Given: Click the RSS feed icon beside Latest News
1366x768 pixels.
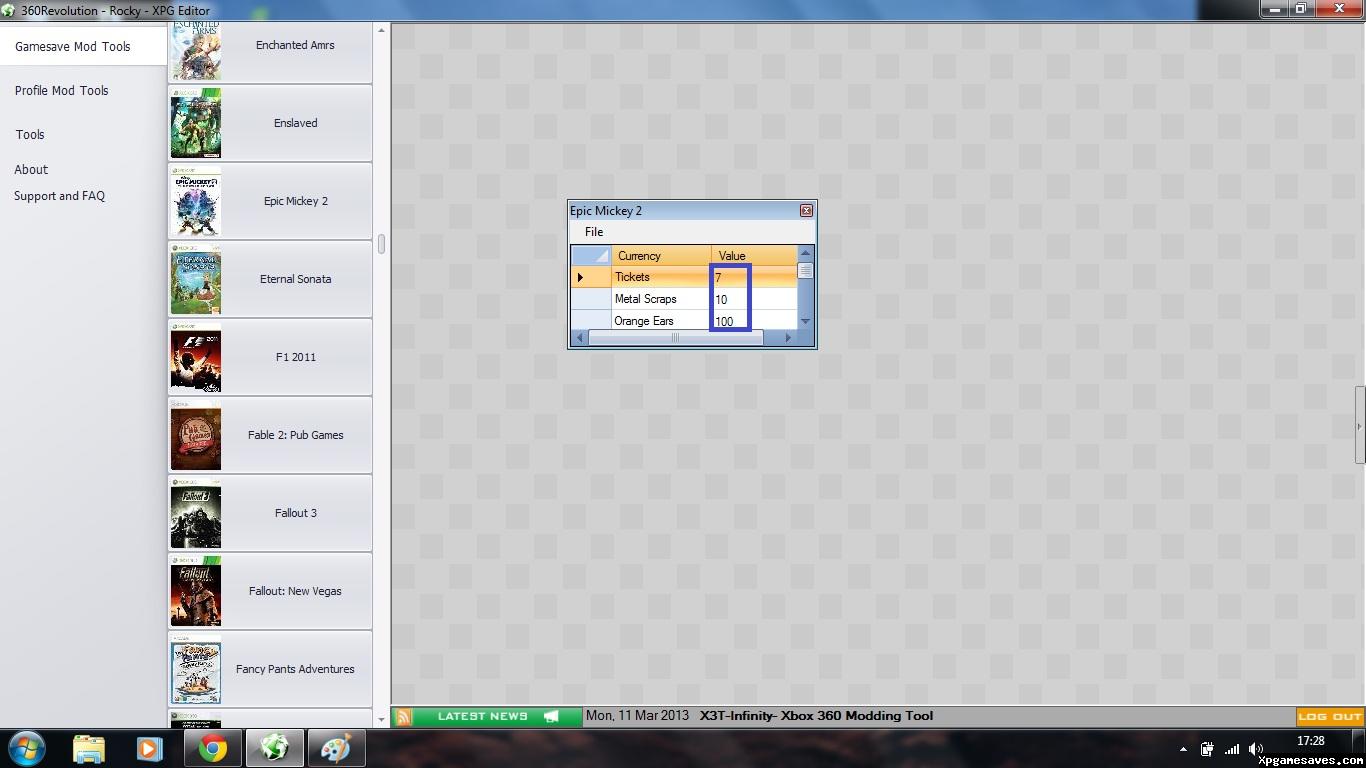Looking at the screenshot, I should (403, 716).
